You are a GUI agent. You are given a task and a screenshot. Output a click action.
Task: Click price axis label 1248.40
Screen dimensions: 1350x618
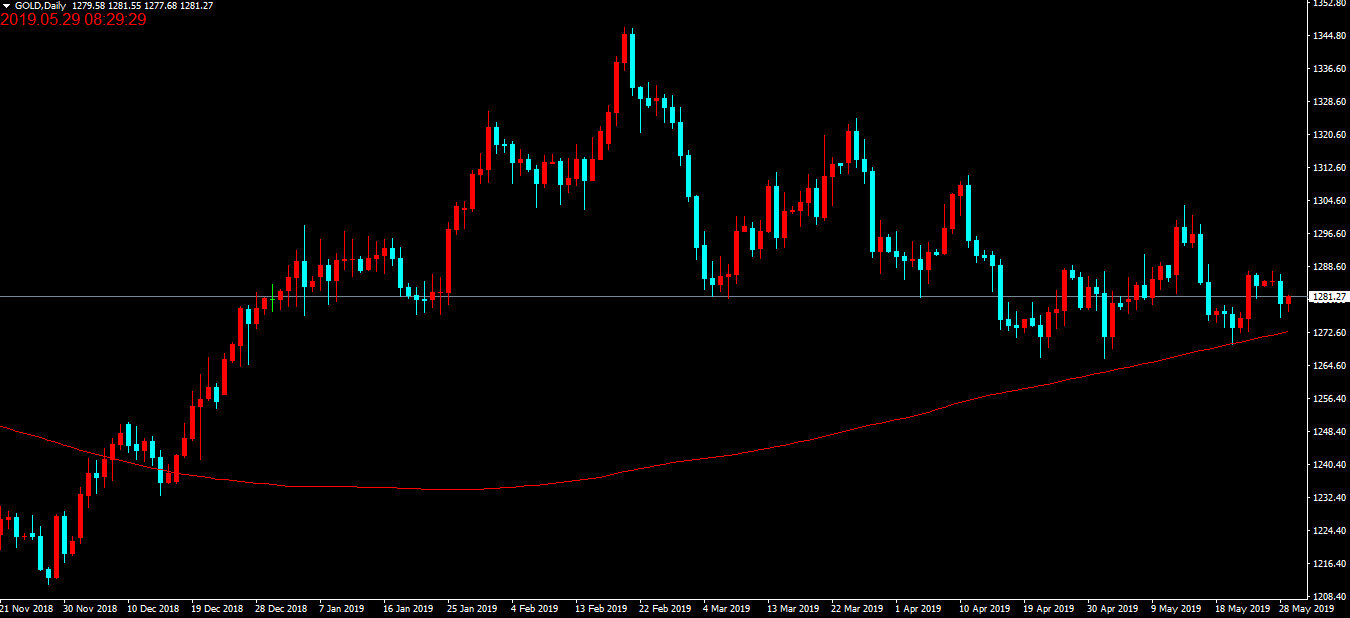click(1330, 432)
